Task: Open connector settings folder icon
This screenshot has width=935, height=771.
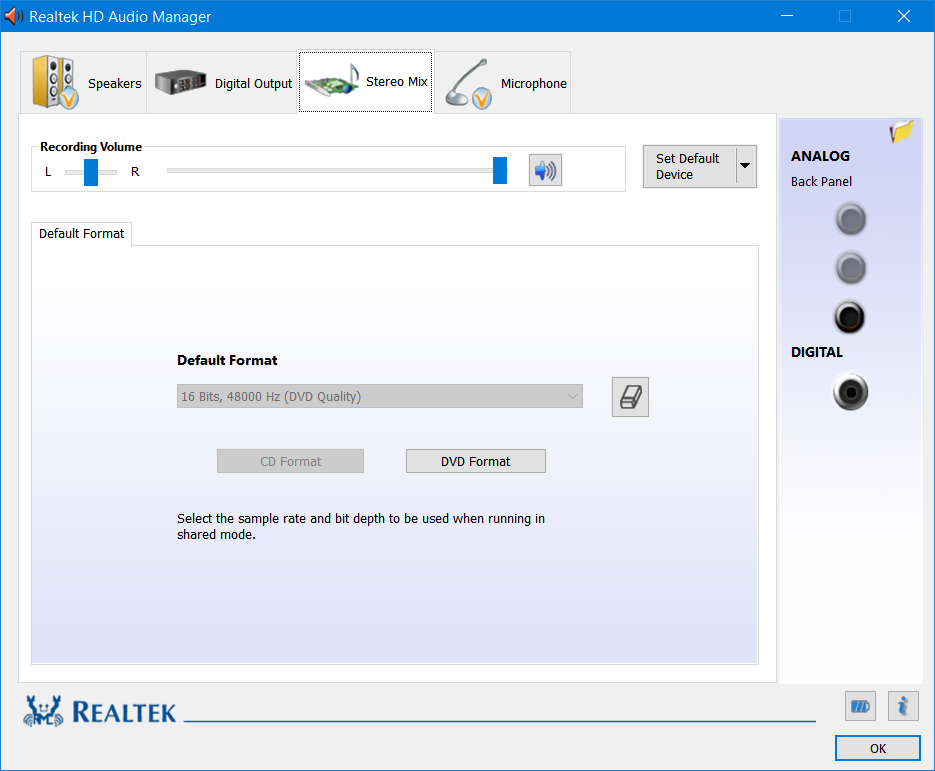Action: tap(901, 131)
